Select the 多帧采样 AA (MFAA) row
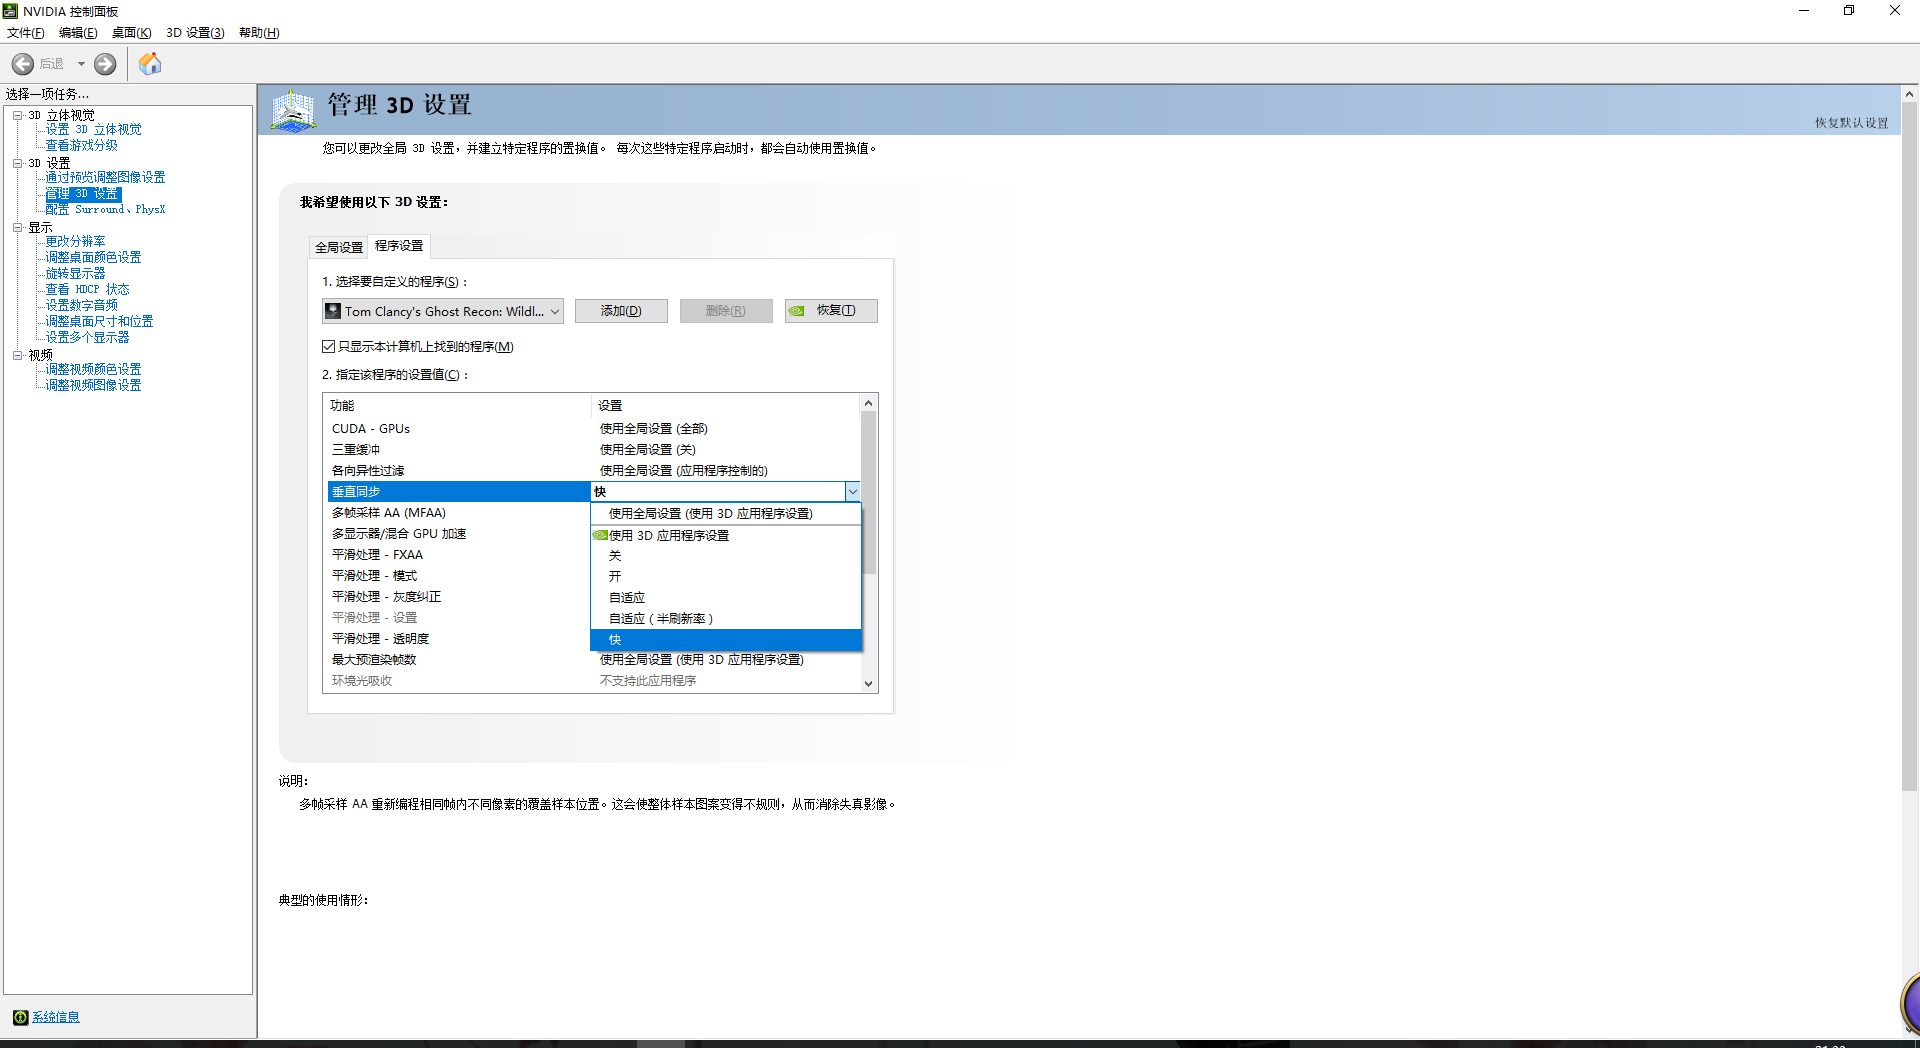Image resolution: width=1920 pixels, height=1048 pixels. [x=460, y=513]
